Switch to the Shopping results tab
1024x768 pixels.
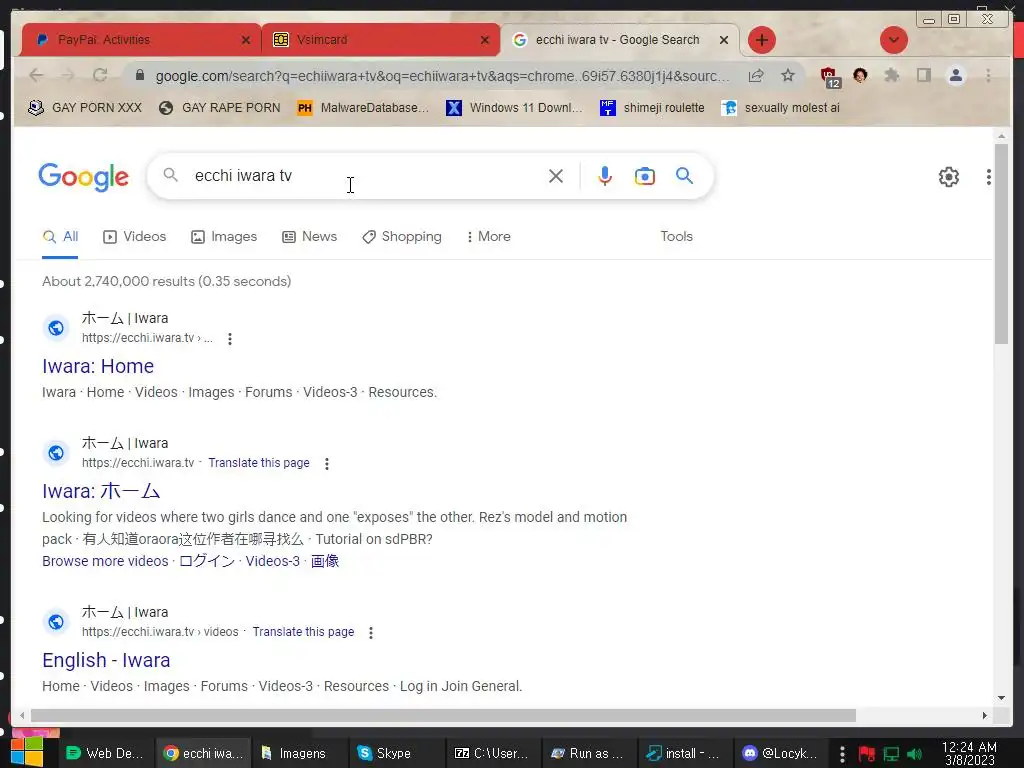(402, 237)
